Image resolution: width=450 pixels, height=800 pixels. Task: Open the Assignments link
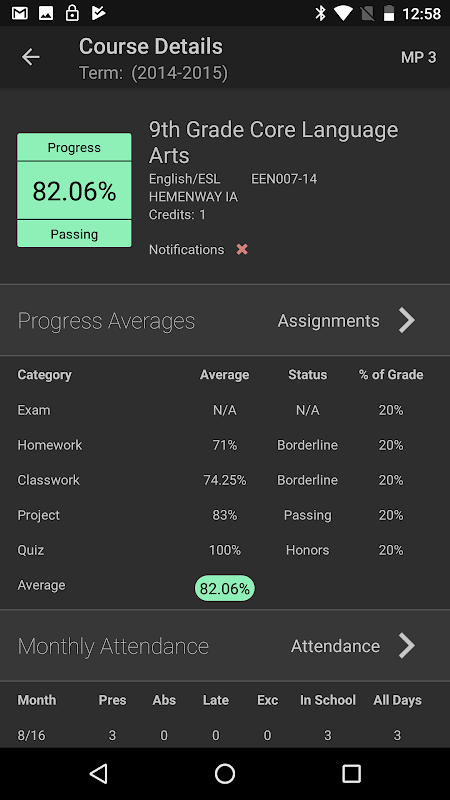(329, 321)
